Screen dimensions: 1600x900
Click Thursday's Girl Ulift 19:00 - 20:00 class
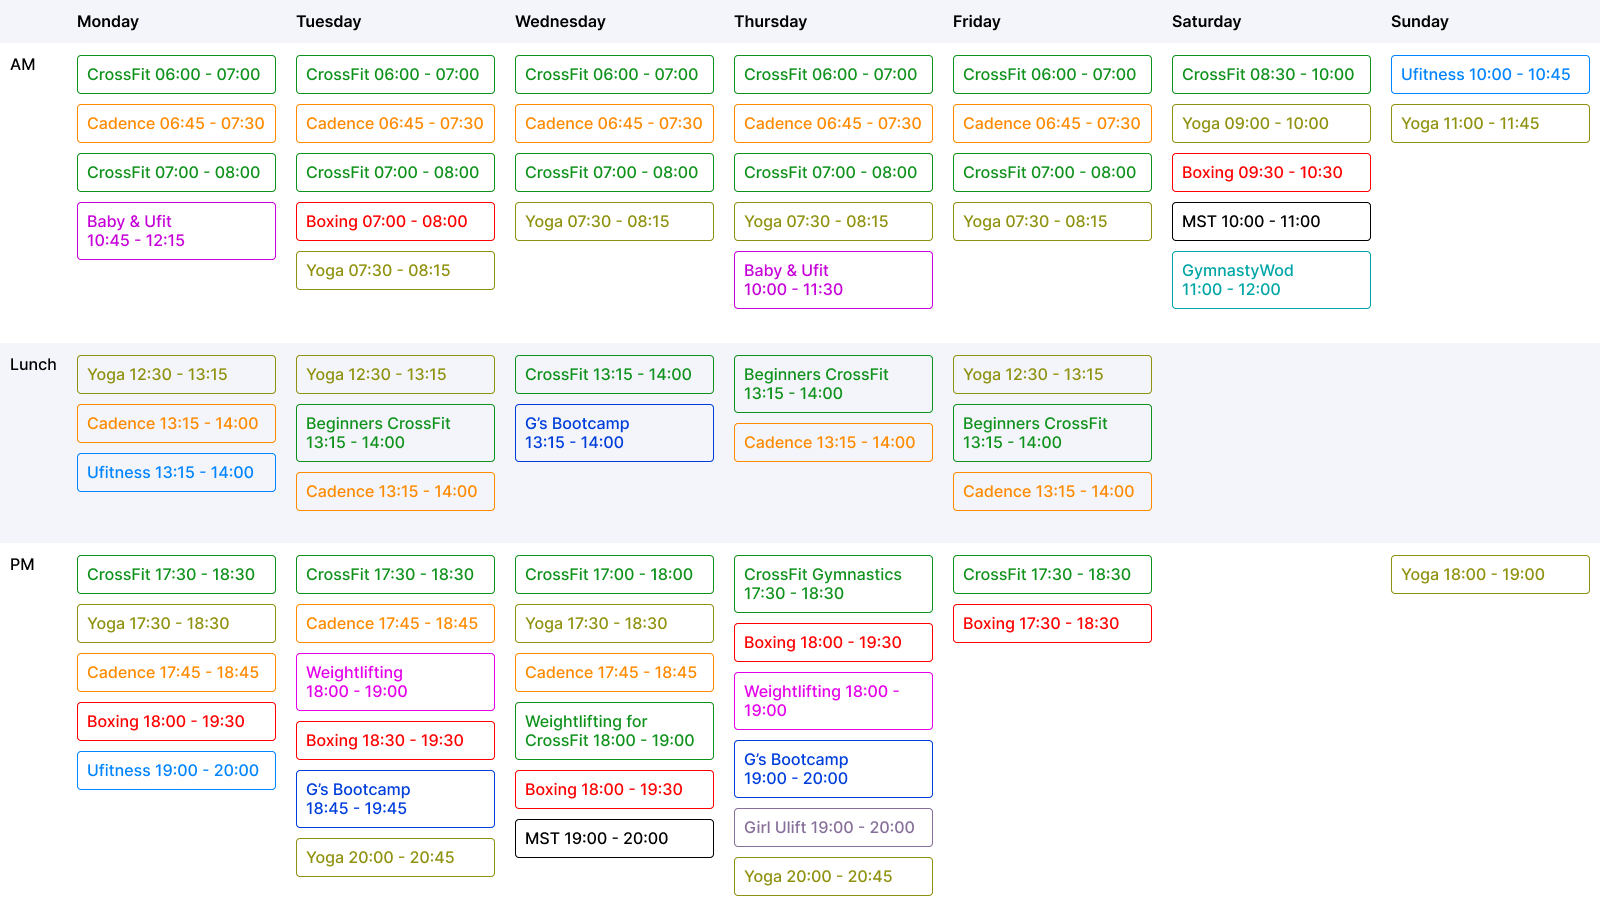coord(833,827)
